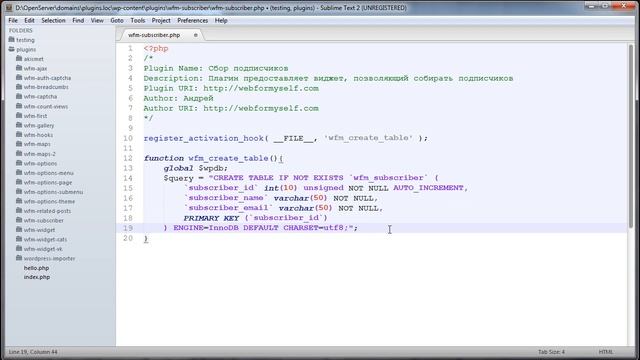Viewport: 640px width, 360px height.
Task: Expand the wfm-gallery folder label
Action: 39,125
